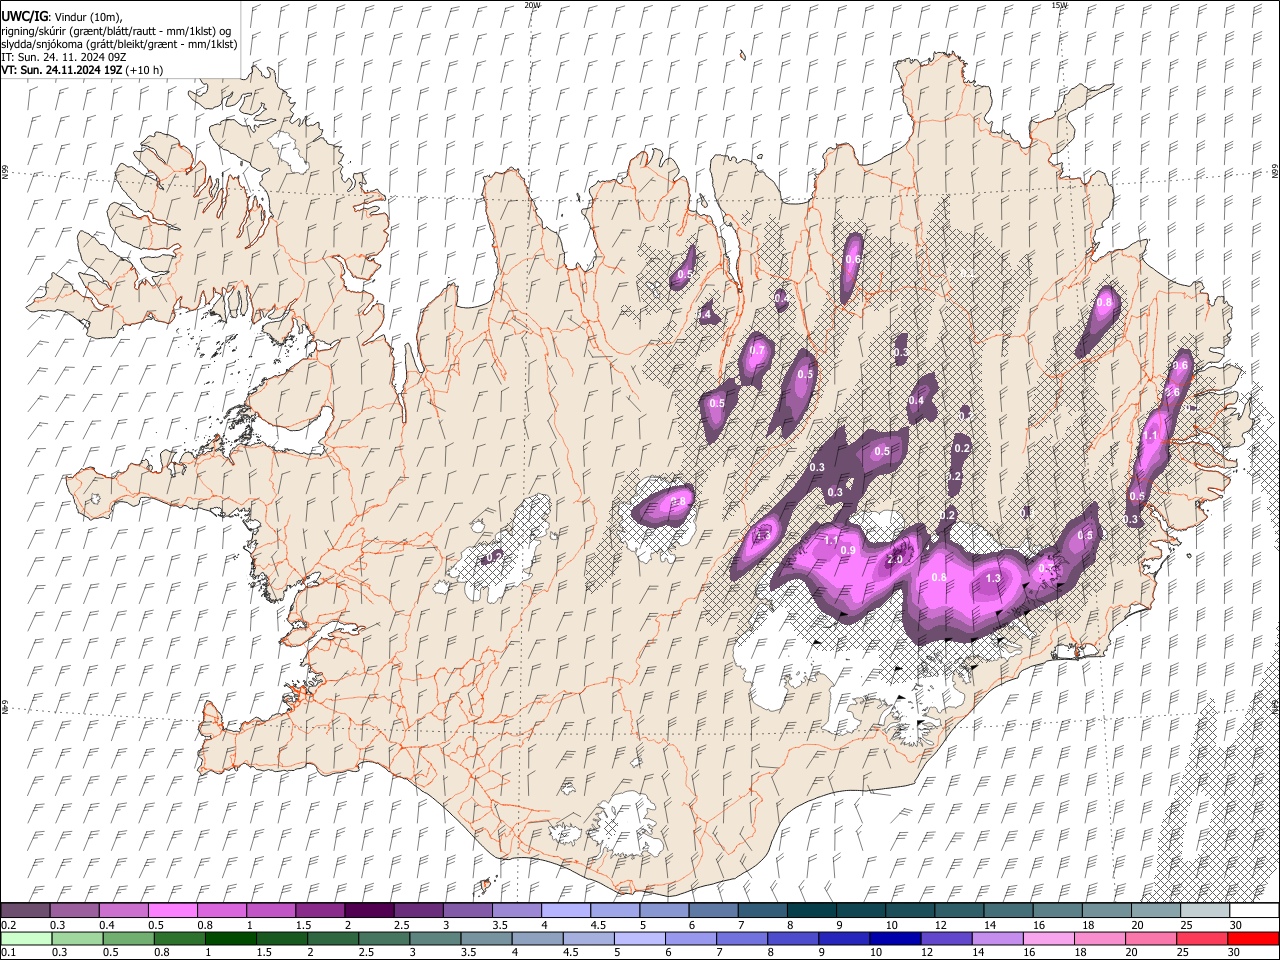Viewport: 1280px width, 960px height.
Task: Click the 0.2 dark mauve snow scale swatch
Action: tap(26, 910)
